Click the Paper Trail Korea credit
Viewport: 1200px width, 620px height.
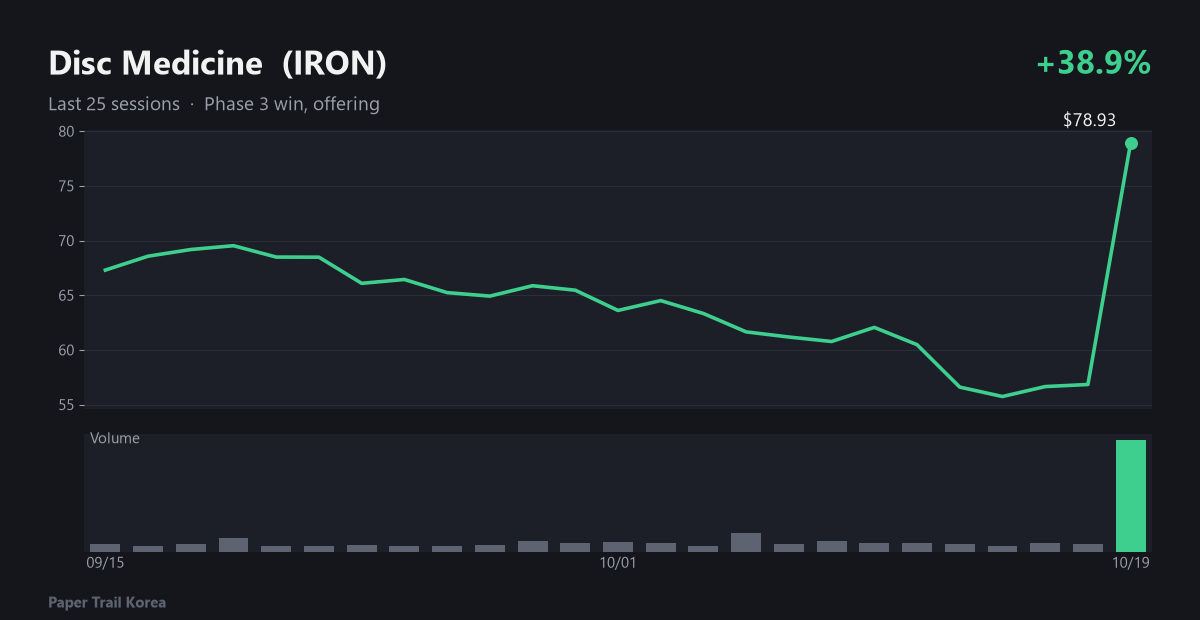[x=107, y=603]
